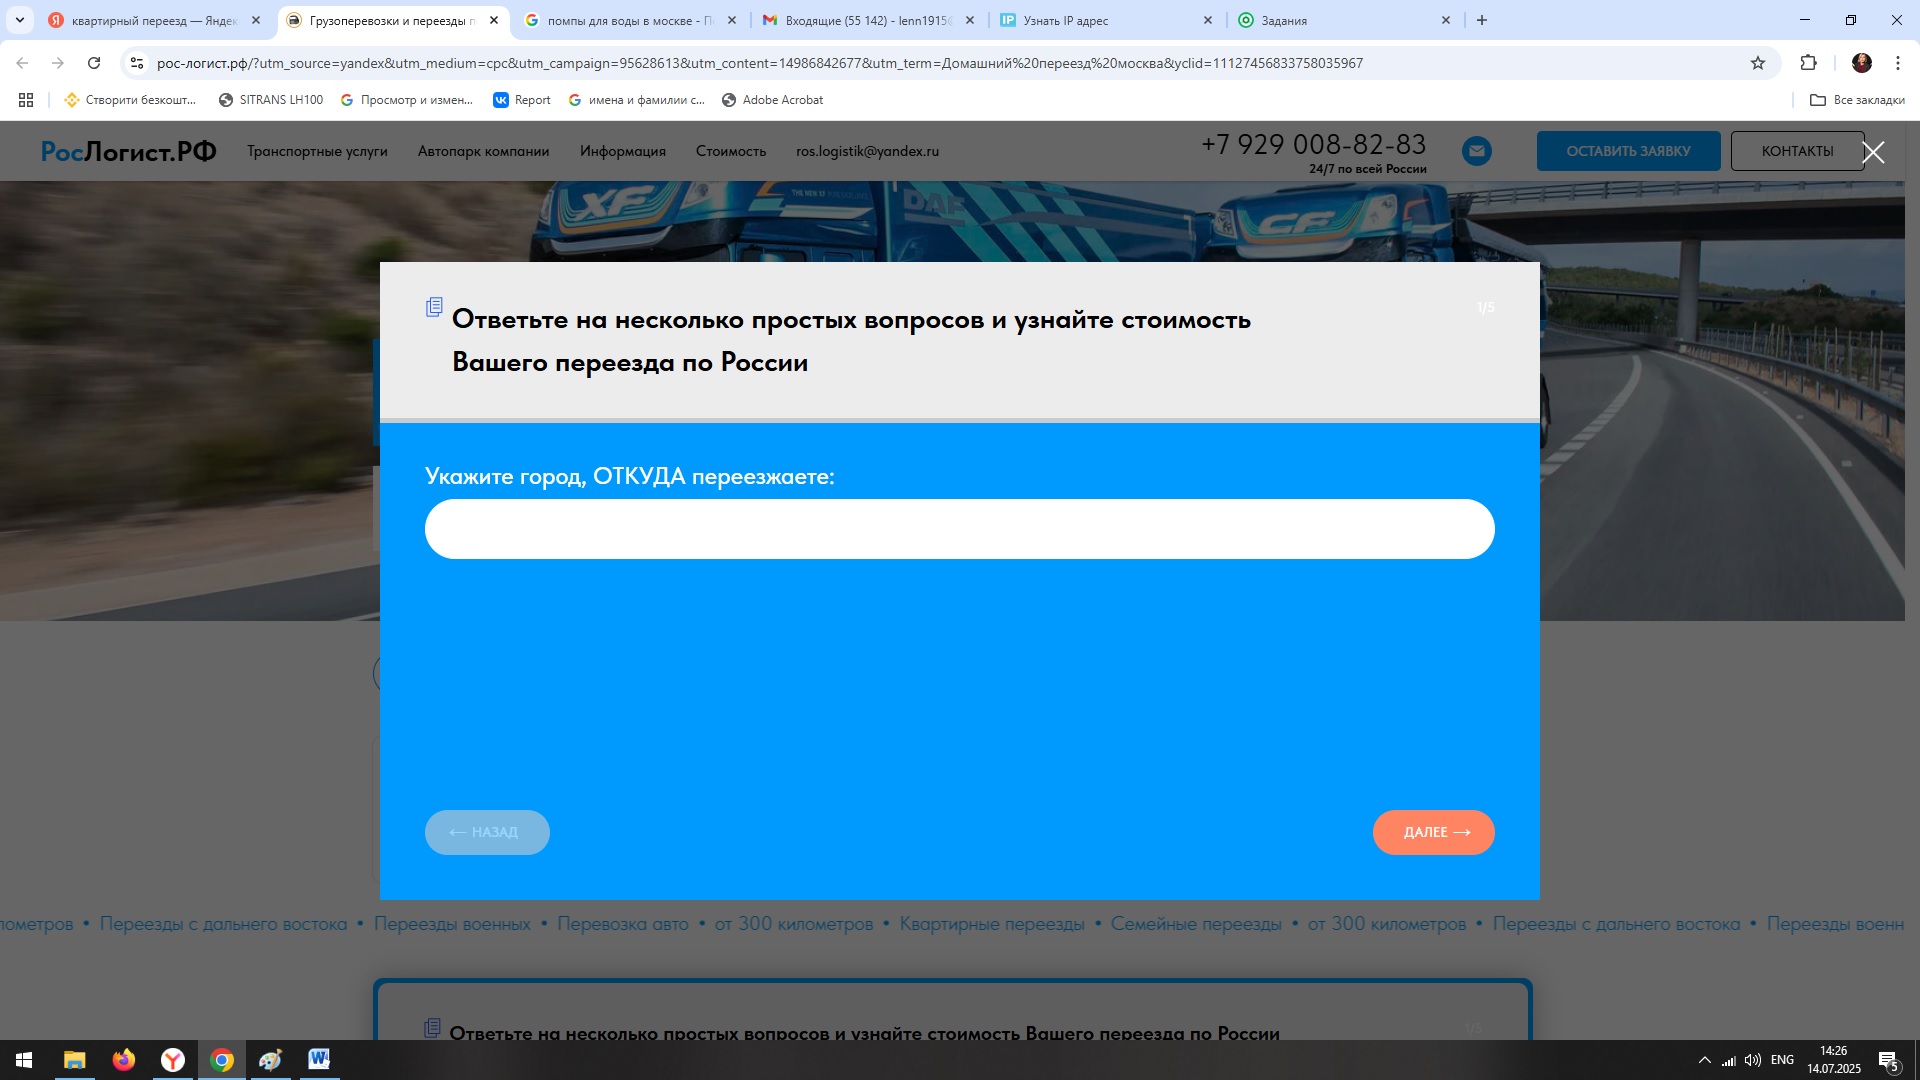
Task: Launch Yandex Browser from taskbar
Action: pyautogui.click(x=173, y=1060)
